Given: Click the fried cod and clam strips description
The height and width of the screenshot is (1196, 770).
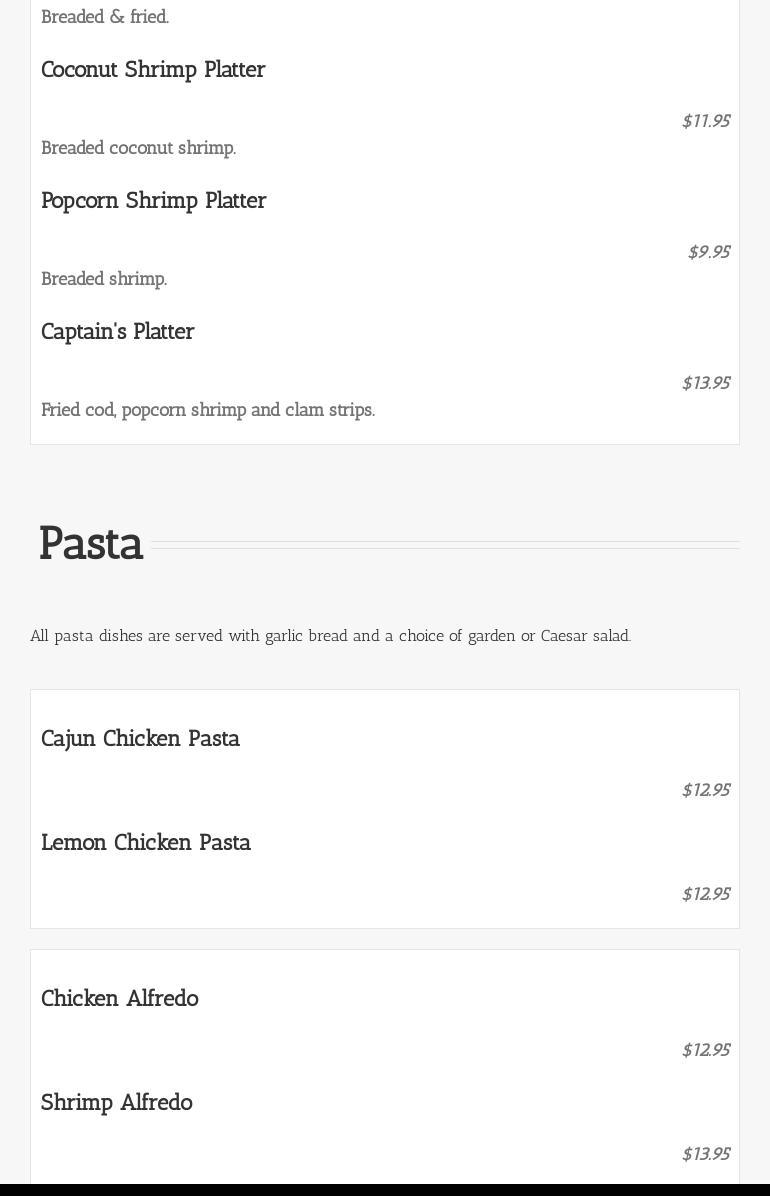Looking at the screenshot, I should tap(208, 410).
